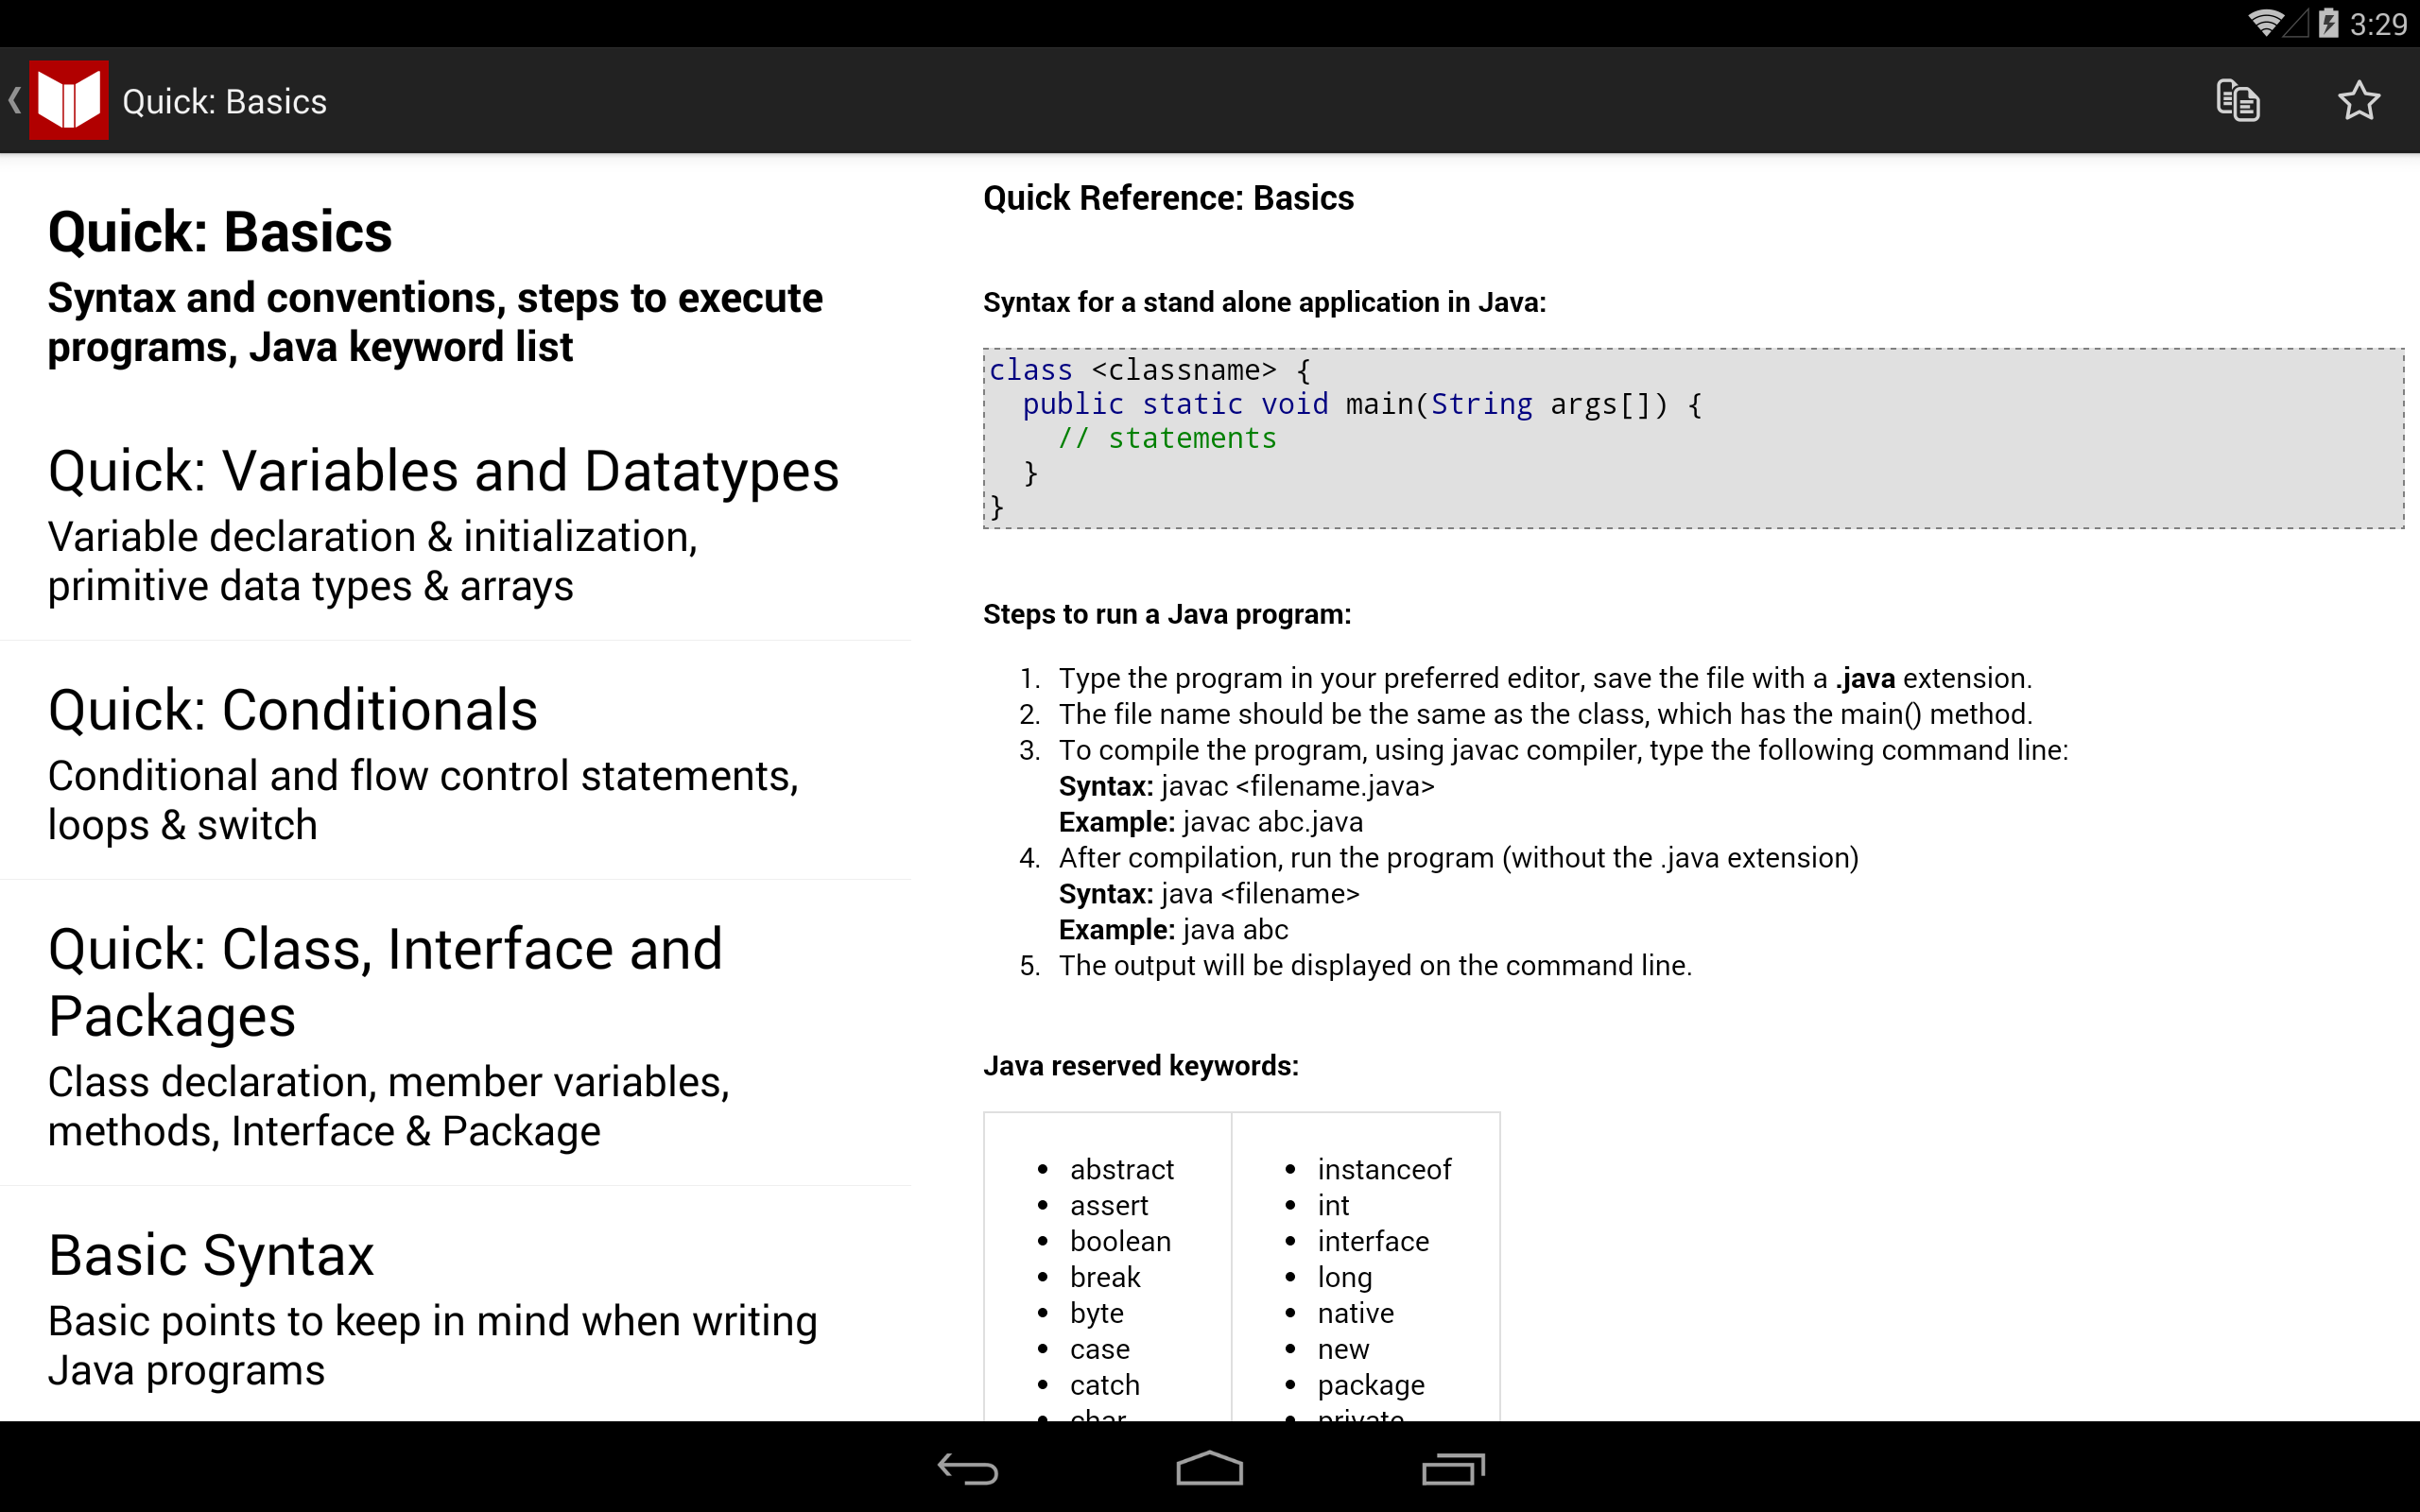Viewport: 2420px width, 1512px height.
Task: Tap Syntax: java <filename> line
Action: (x=1209, y=894)
